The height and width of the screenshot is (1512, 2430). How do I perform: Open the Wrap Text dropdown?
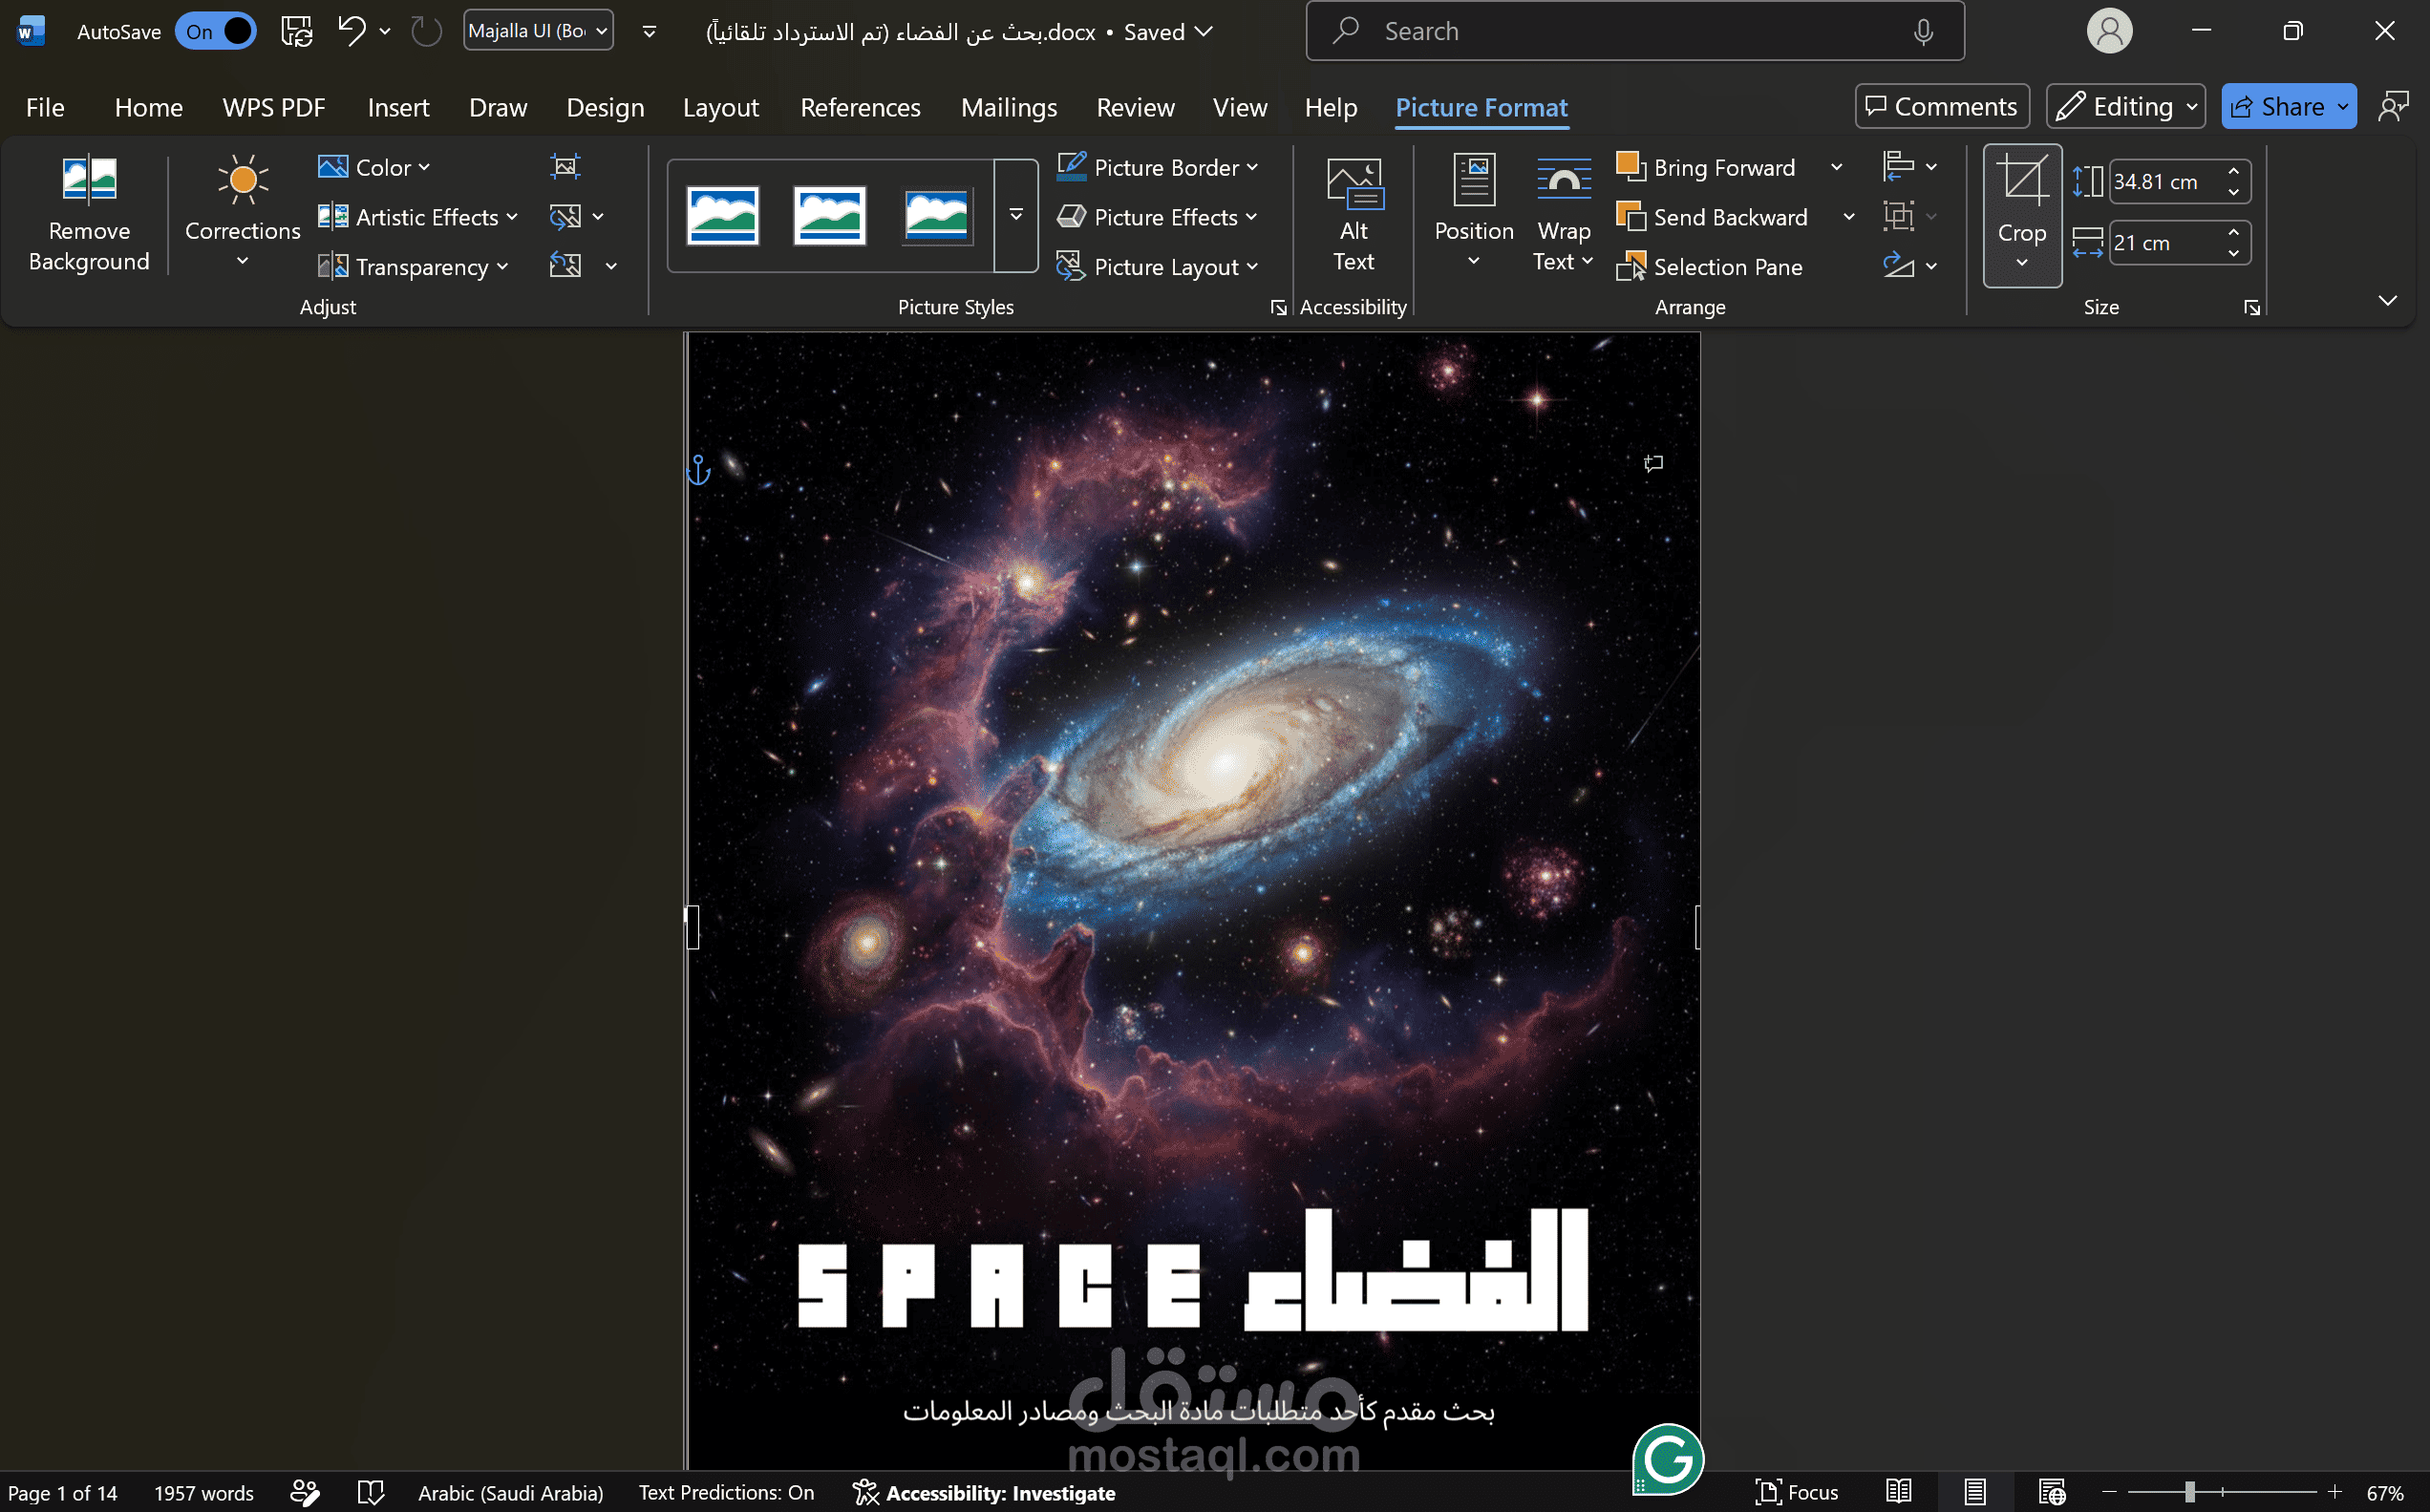1563,213
